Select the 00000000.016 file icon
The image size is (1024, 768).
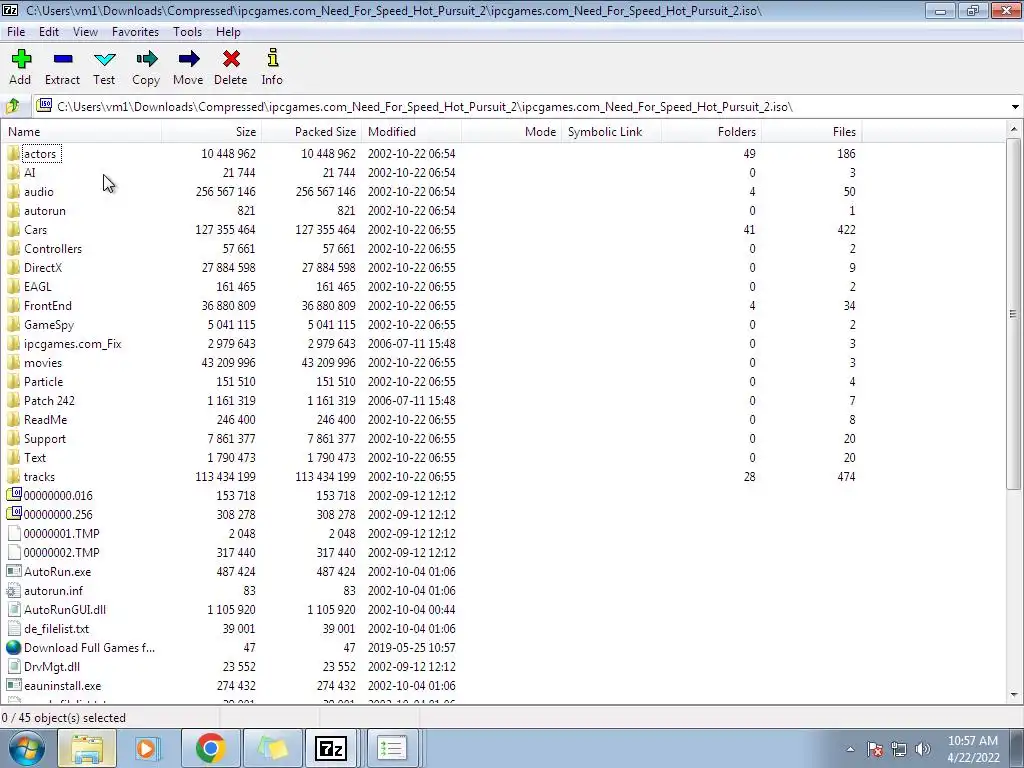coord(14,495)
